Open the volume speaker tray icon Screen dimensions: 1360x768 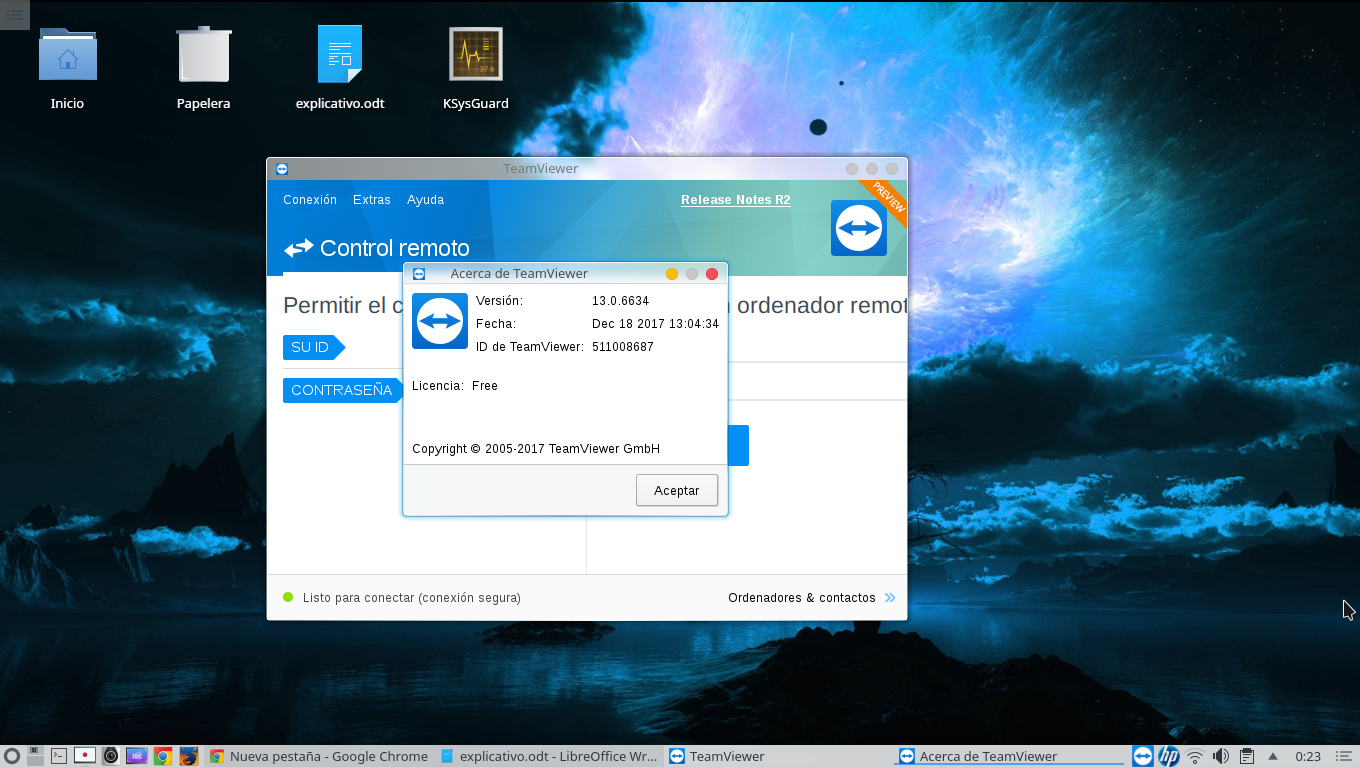coord(1221,756)
